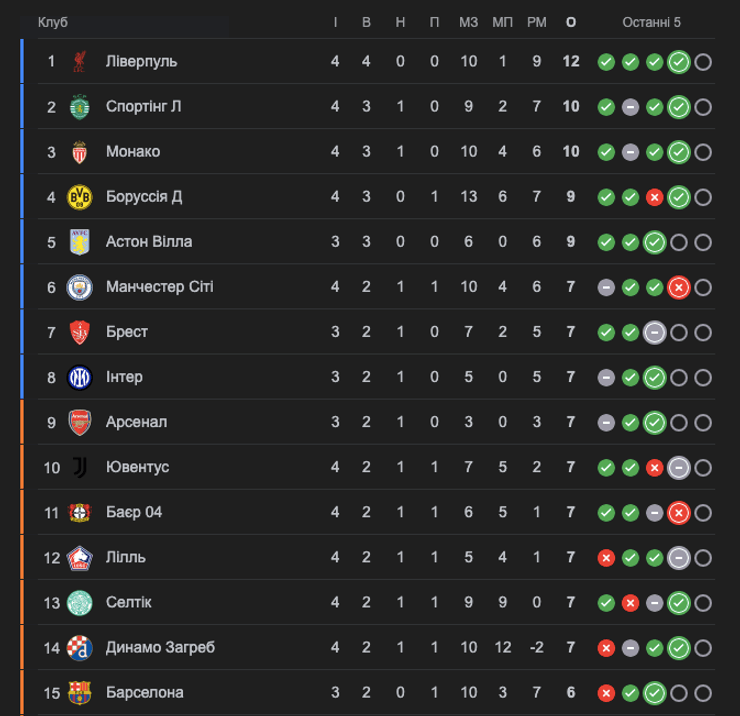Screen dimensions: 740x716
Task: Click the Aston Villa crest icon
Action: pyautogui.click(x=79, y=242)
